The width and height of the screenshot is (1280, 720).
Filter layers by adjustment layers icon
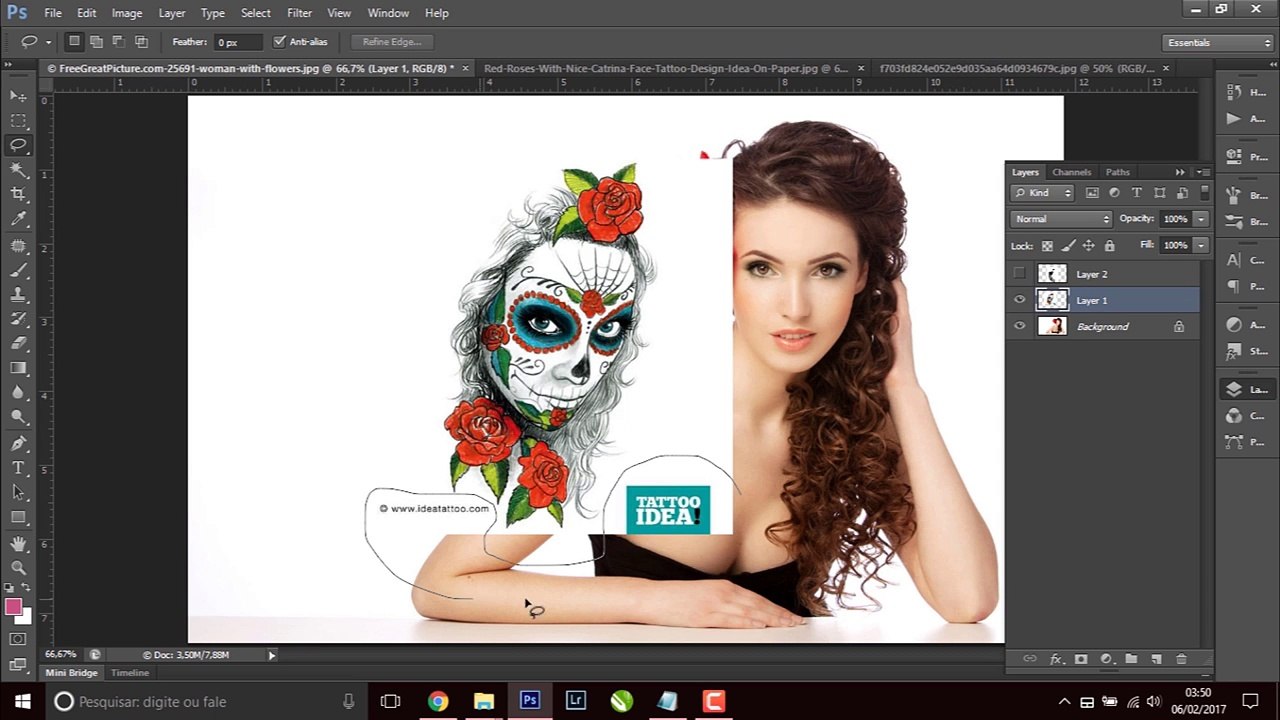pyautogui.click(x=1114, y=193)
